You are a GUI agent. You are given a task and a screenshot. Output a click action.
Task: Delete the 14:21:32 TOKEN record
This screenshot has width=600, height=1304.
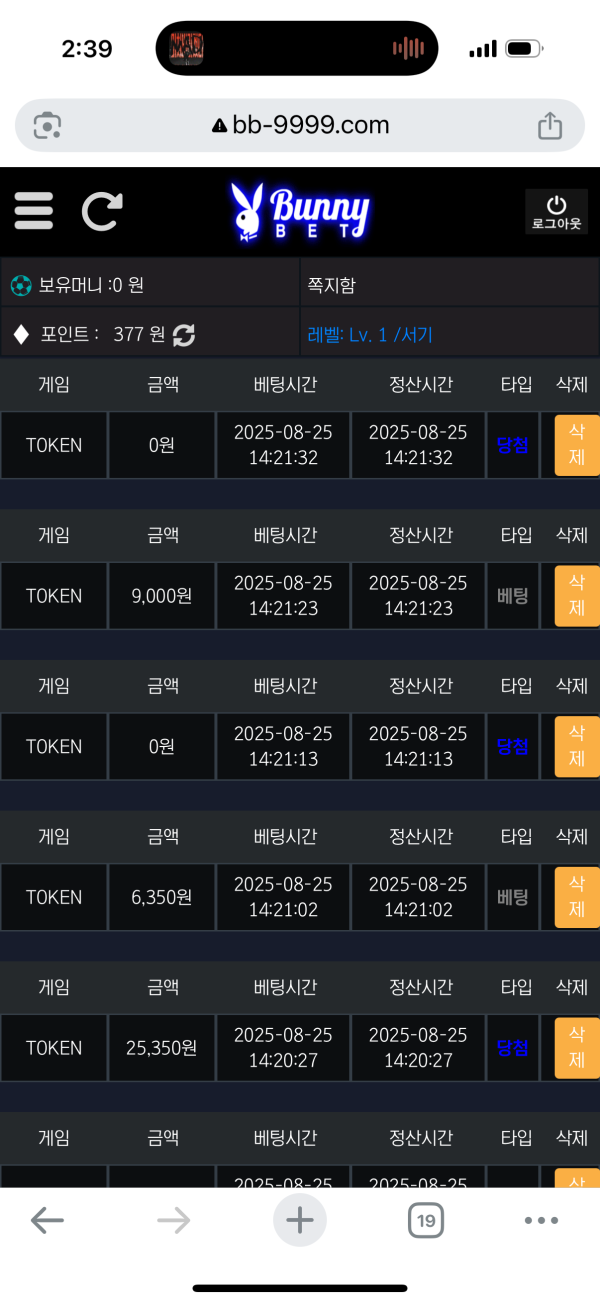[577, 445]
